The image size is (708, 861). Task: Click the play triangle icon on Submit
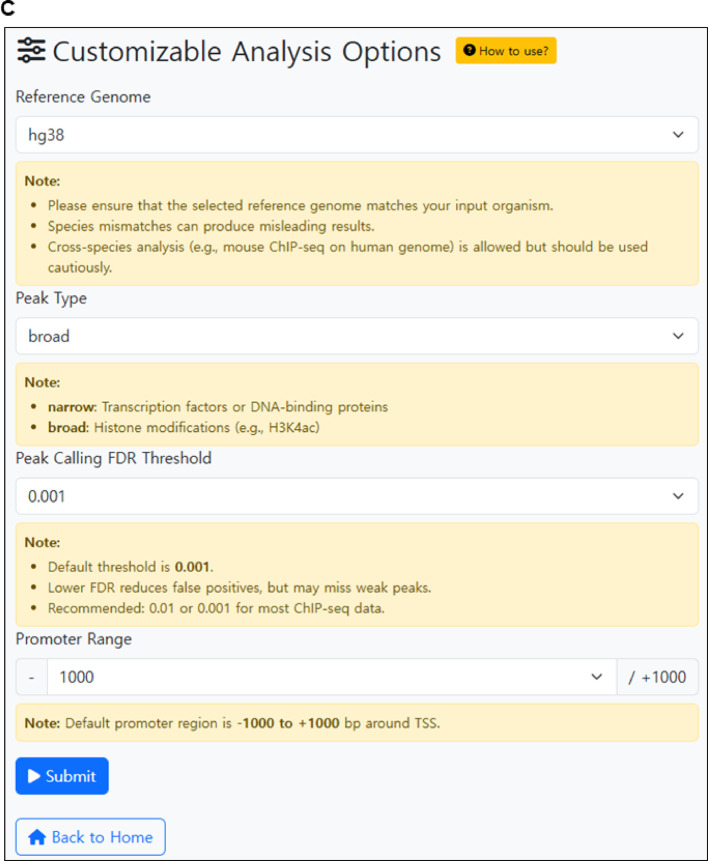coord(34,776)
